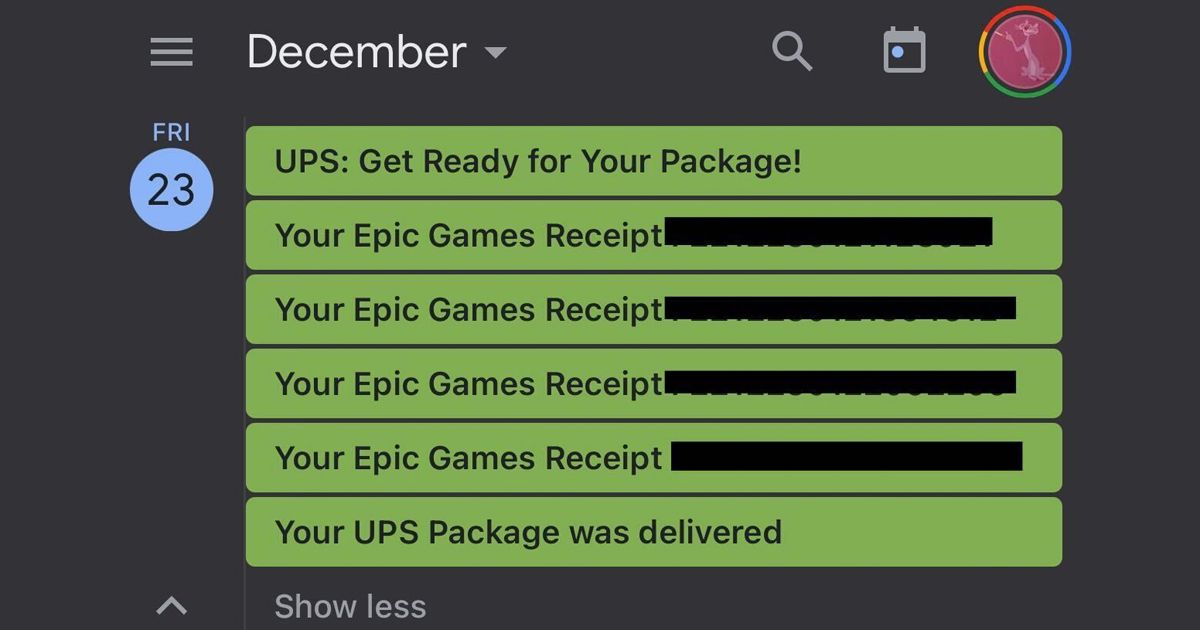Open the hamburger navigation menu
Screen dimensions: 1200x630
[171, 52]
